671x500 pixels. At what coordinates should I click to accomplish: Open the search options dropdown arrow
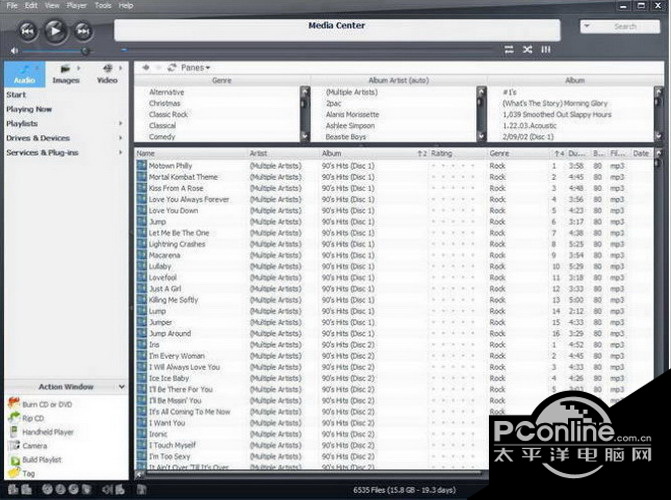(587, 26)
